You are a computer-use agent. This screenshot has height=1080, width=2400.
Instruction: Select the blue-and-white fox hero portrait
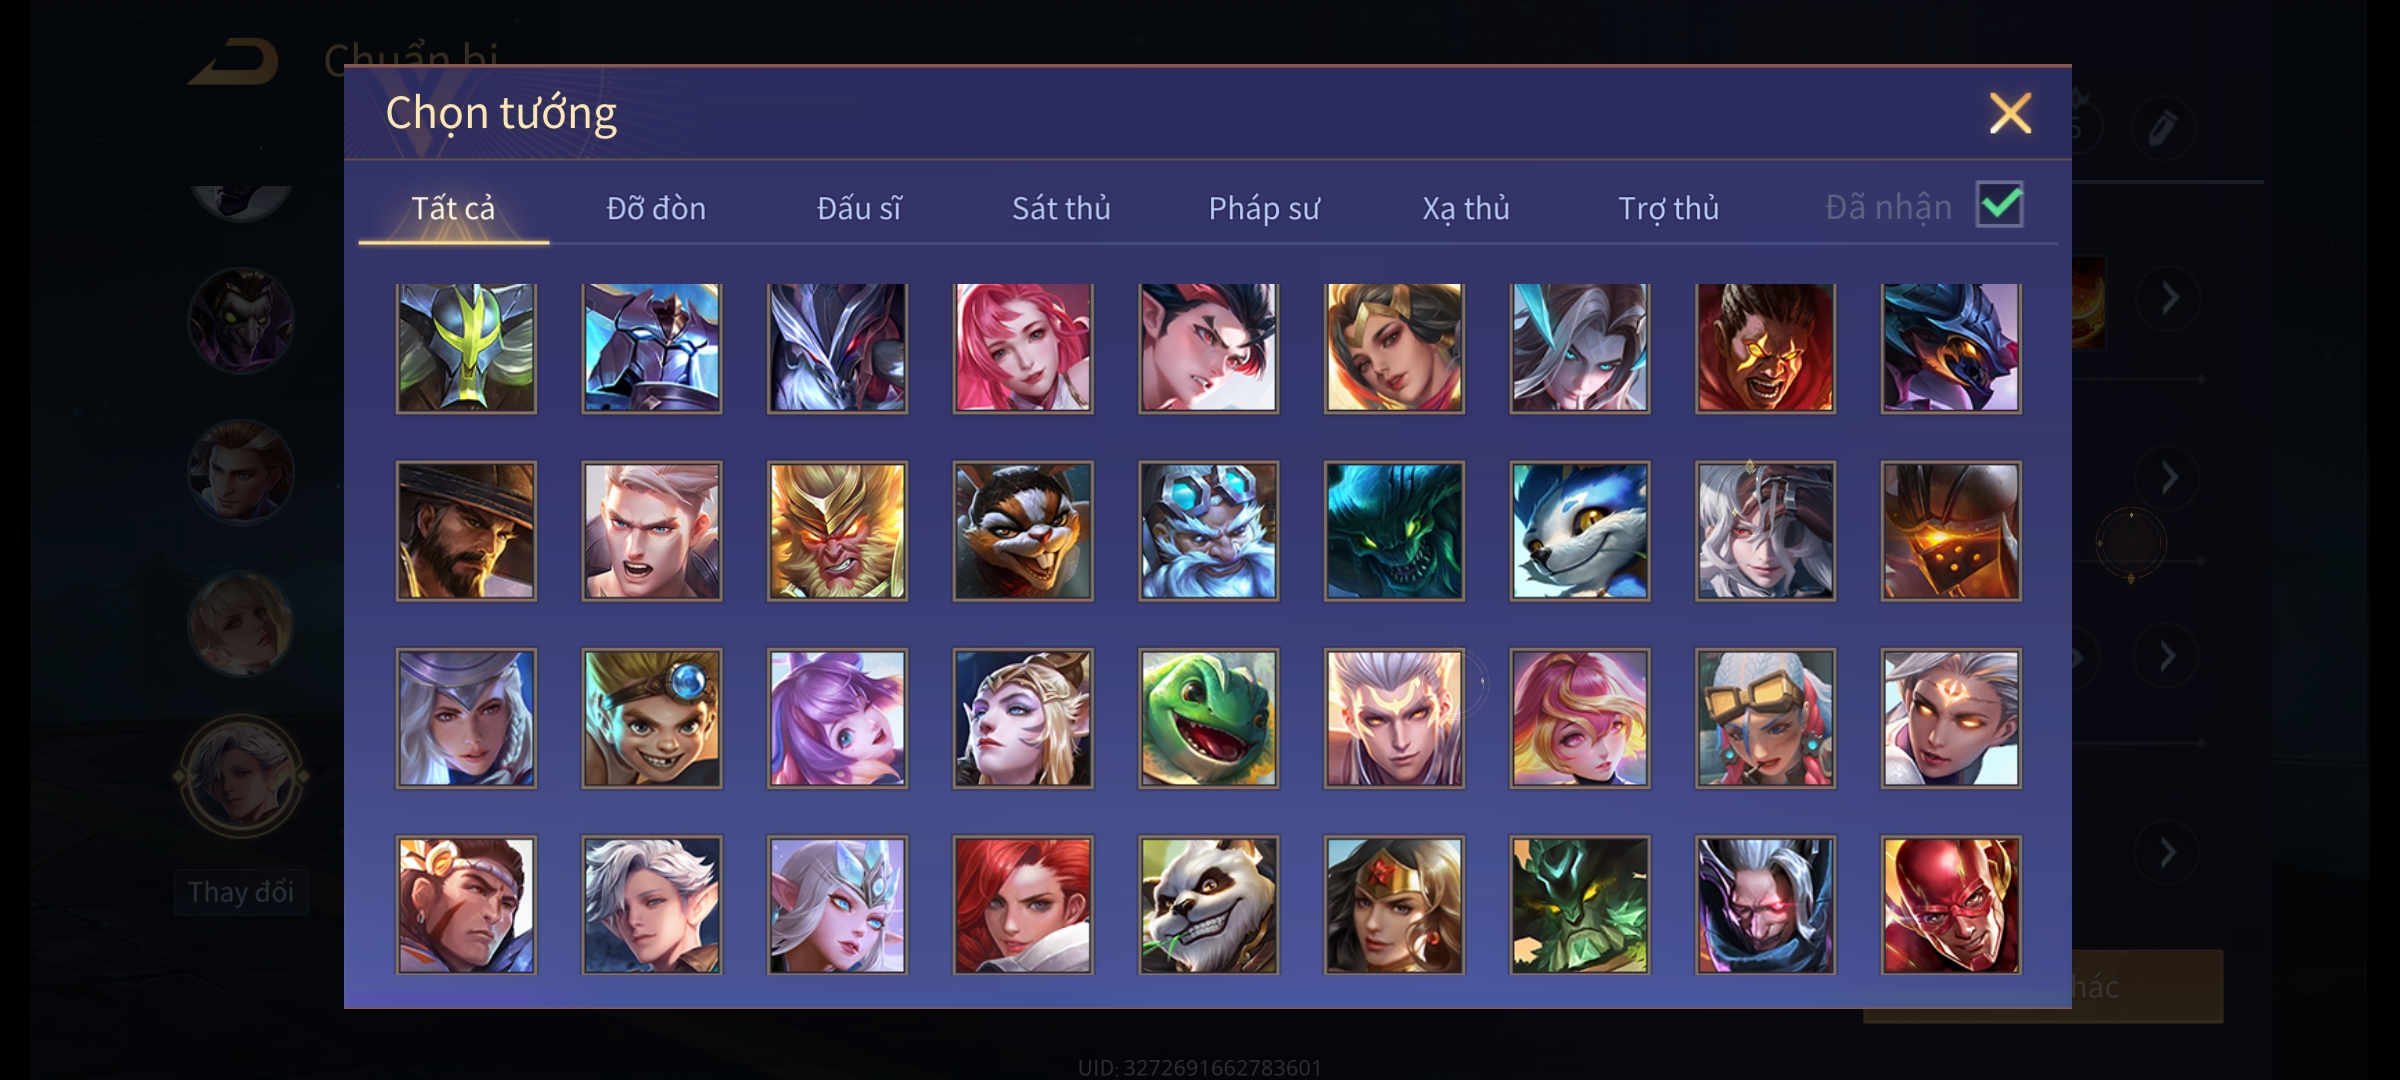(1579, 531)
